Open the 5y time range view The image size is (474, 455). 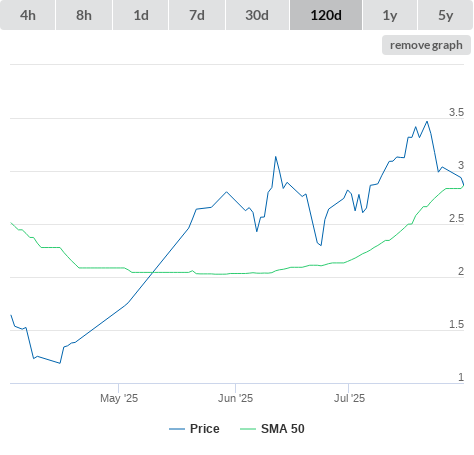446,15
